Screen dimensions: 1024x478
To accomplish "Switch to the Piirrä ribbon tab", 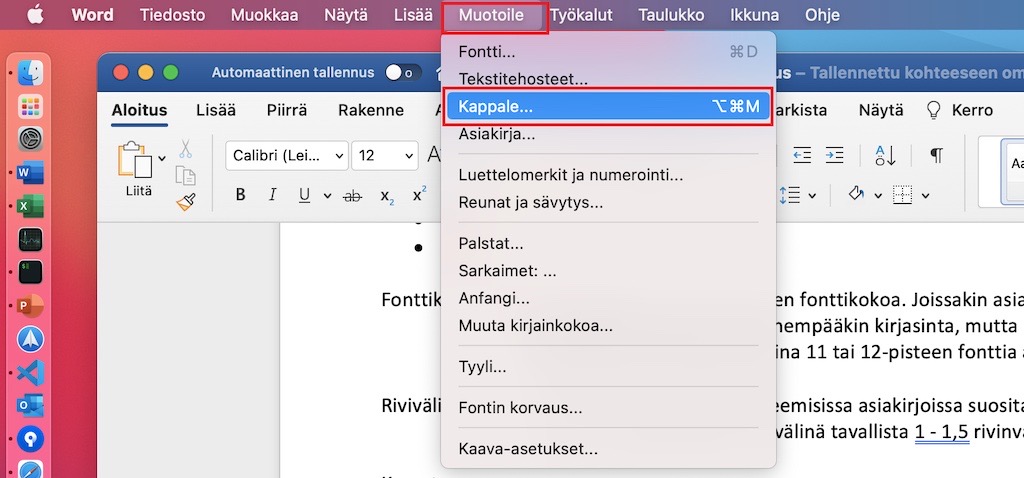I will coord(287,110).
